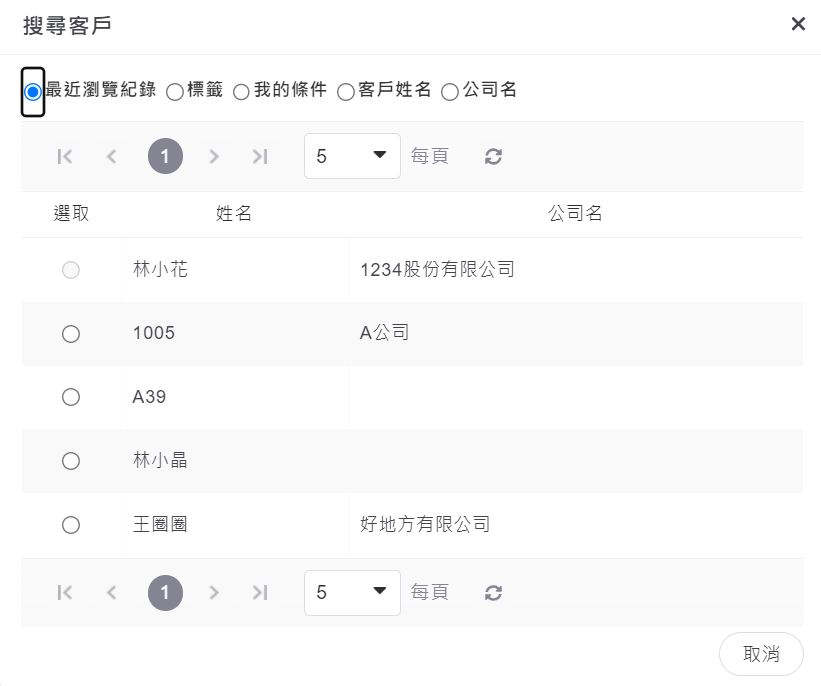Click the top last-page pagination icon
The image size is (821, 686).
click(260, 156)
